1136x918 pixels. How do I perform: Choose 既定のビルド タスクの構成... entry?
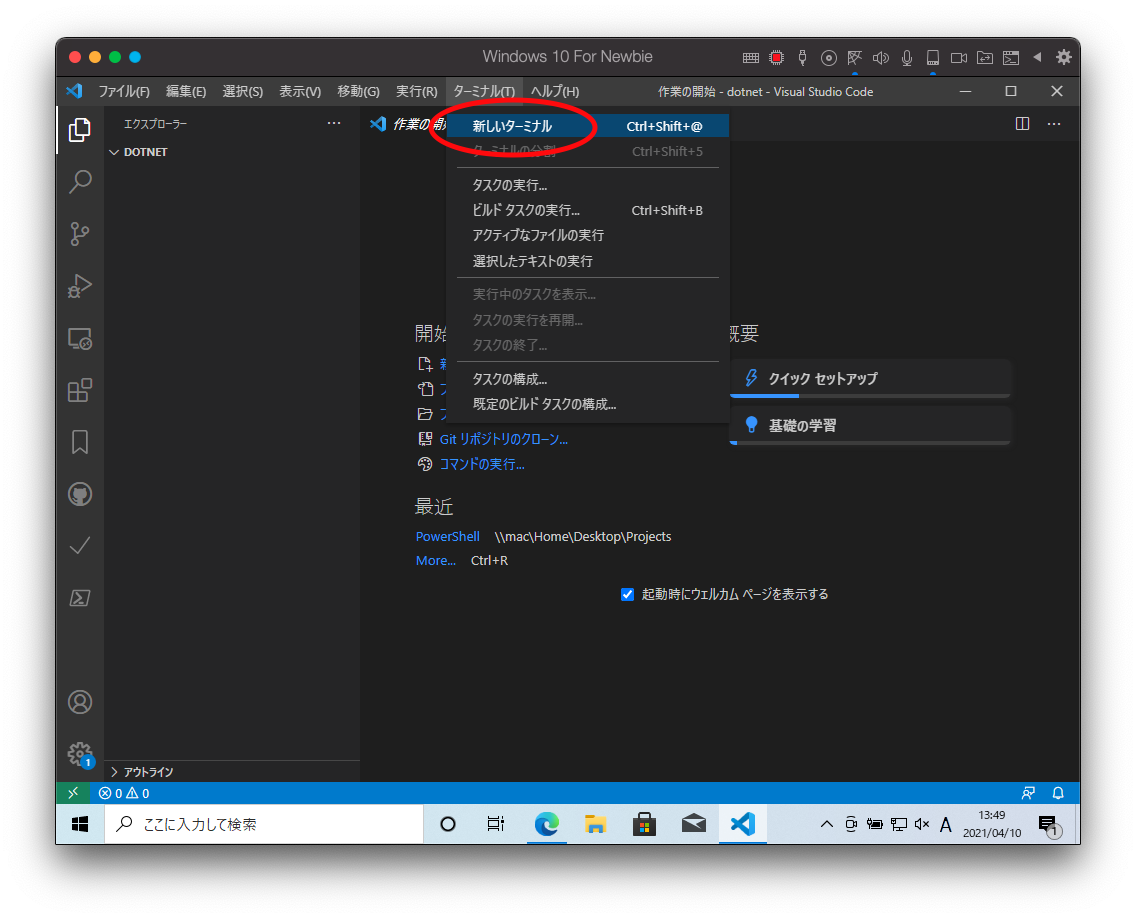pyautogui.click(x=588, y=404)
